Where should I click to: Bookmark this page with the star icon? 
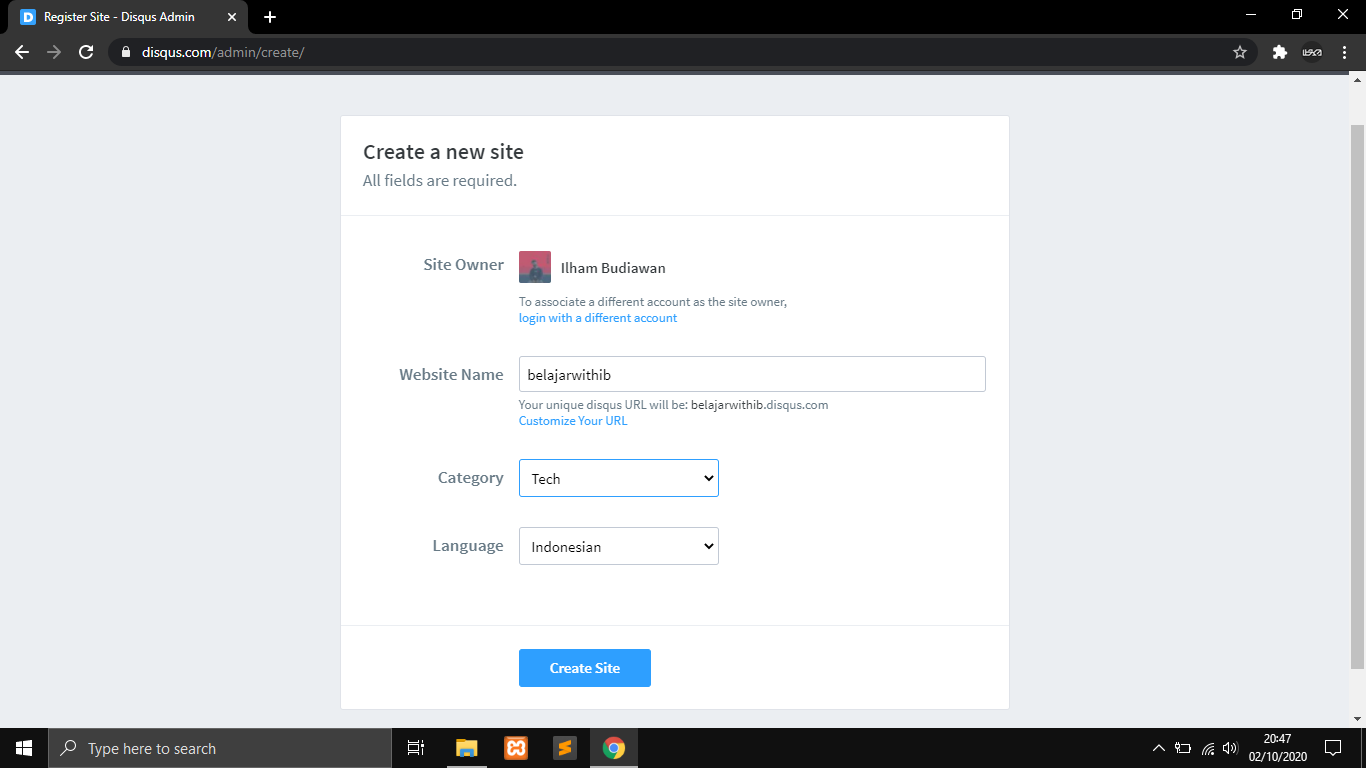1240,52
